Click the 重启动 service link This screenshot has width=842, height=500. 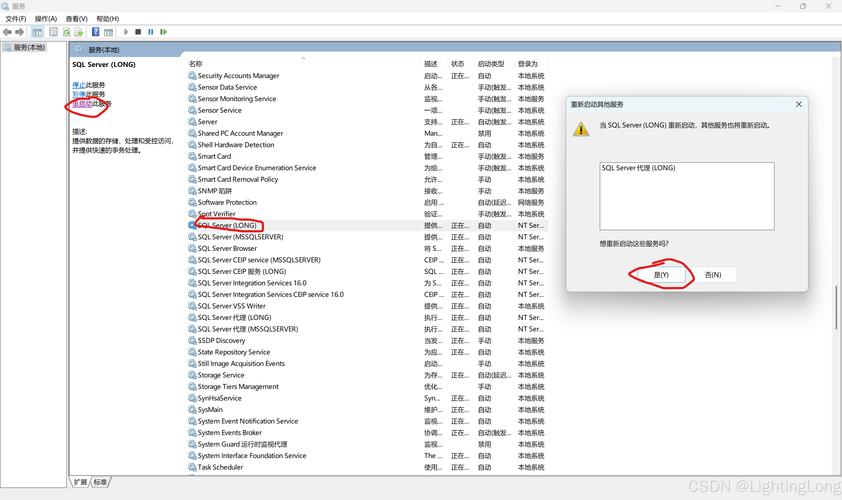click(82, 103)
